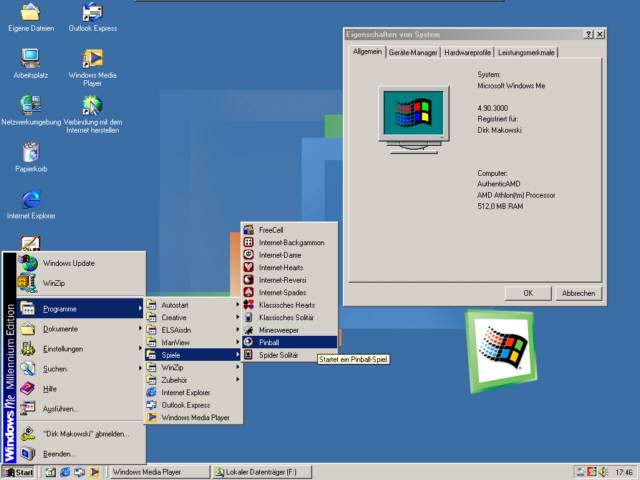
Task: Open Papierkorb desktop icon
Action: (x=31, y=157)
